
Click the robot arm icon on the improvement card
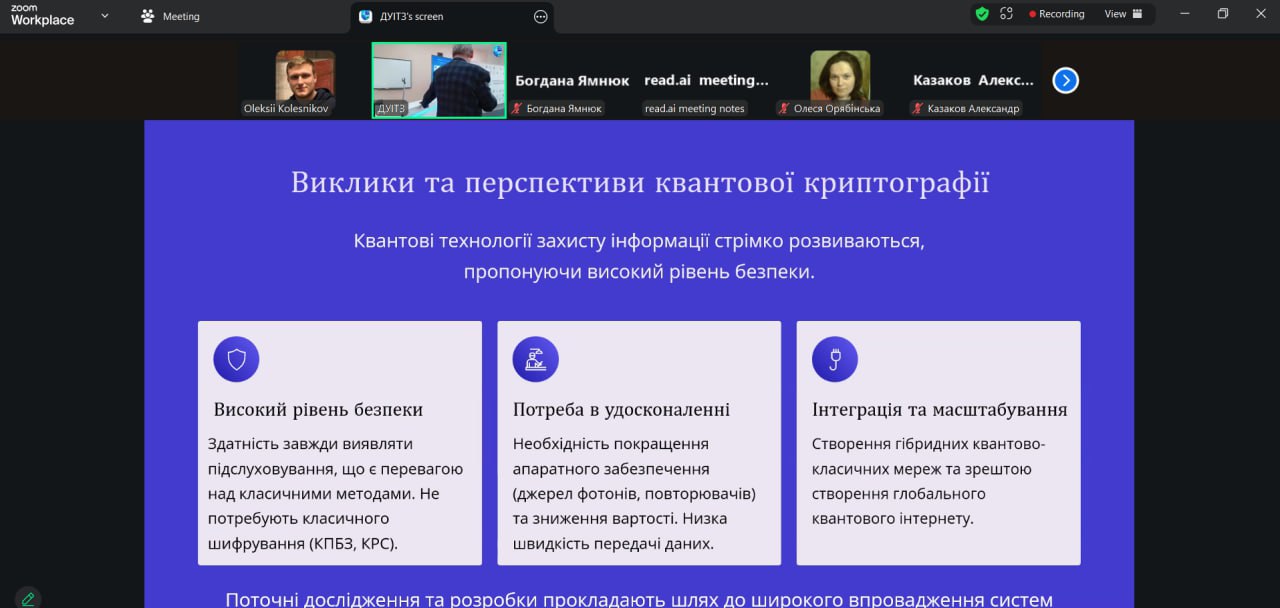(535, 359)
